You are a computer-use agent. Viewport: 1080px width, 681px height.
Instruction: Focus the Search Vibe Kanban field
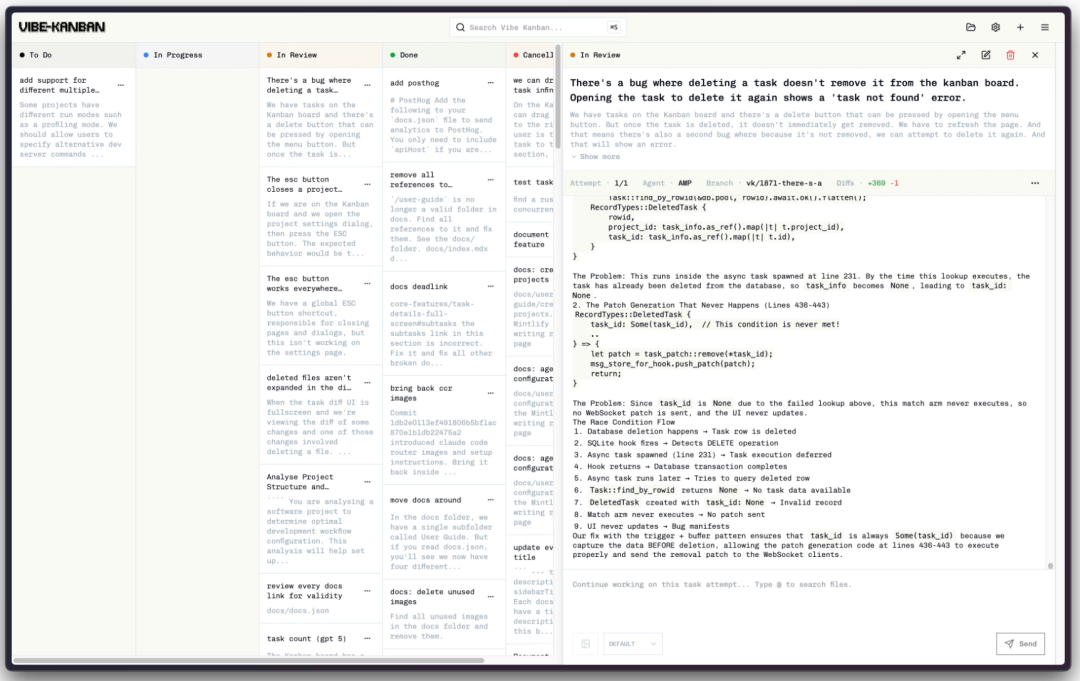pyautogui.click(x=530, y=27)
